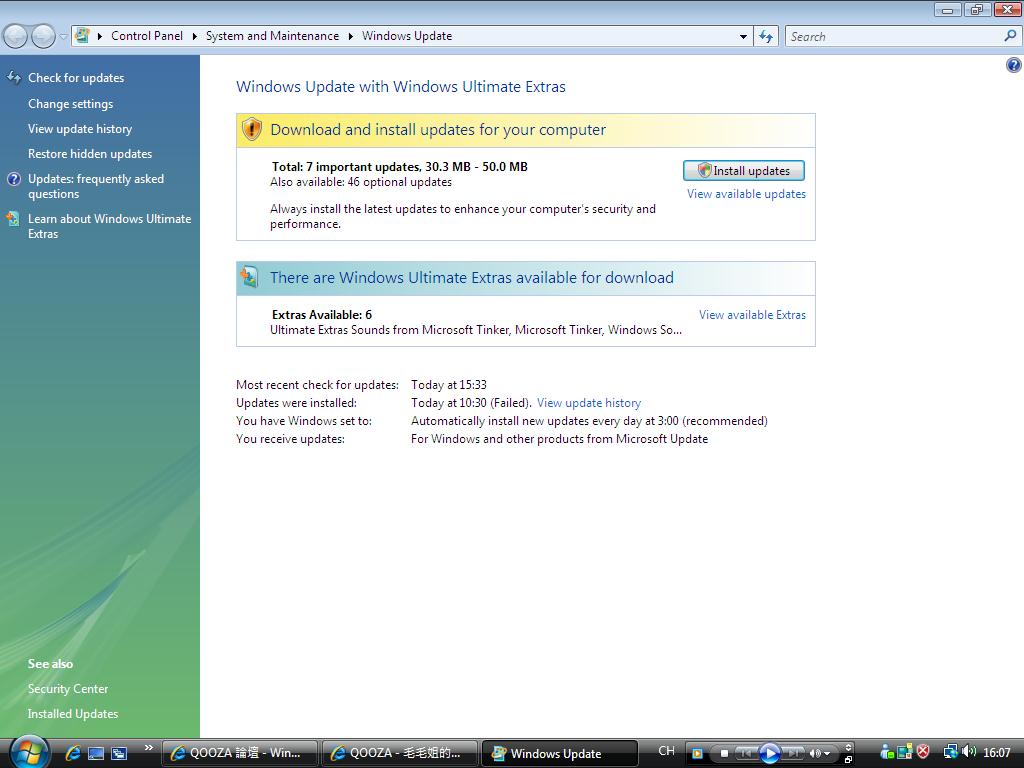Click the Install updates button

743,170
